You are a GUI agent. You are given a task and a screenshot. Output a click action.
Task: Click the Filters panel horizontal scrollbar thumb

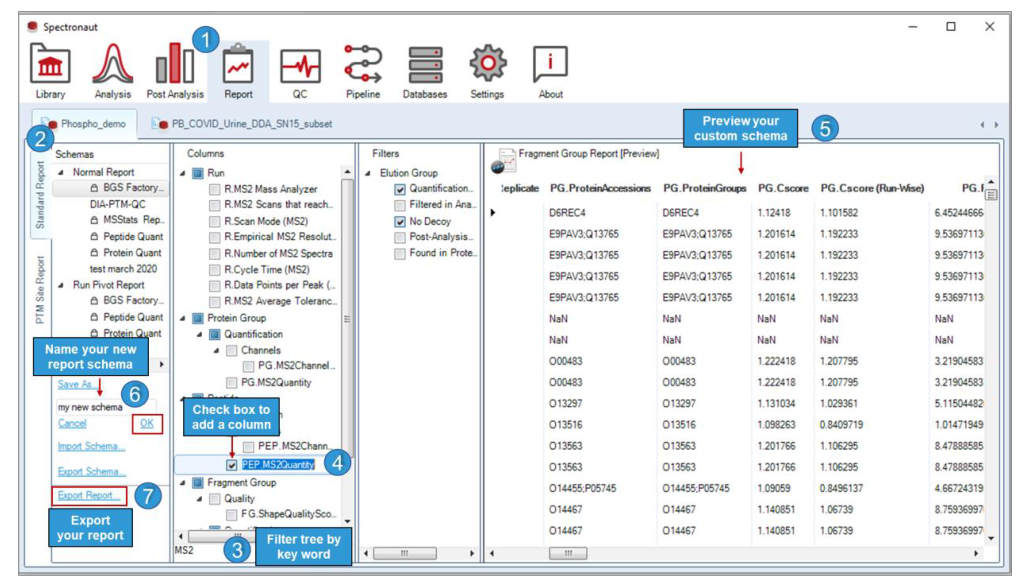pyautogui.click(x=404, y=553)
